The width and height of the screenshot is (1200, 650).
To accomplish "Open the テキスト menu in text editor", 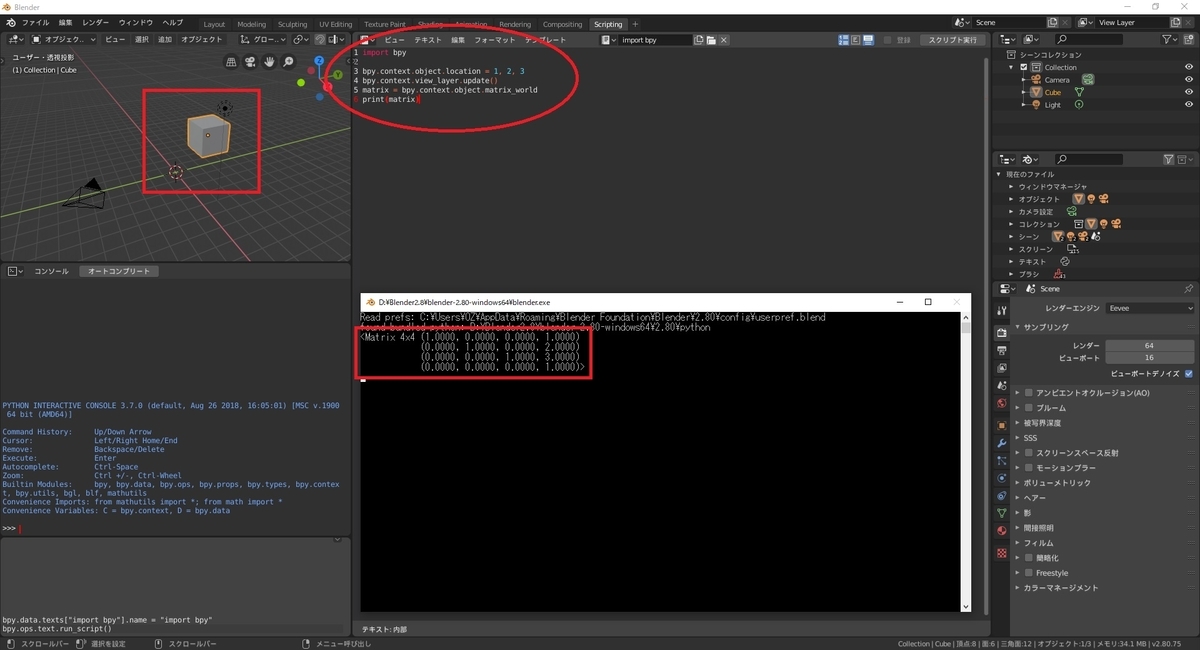I will (427, 40).
